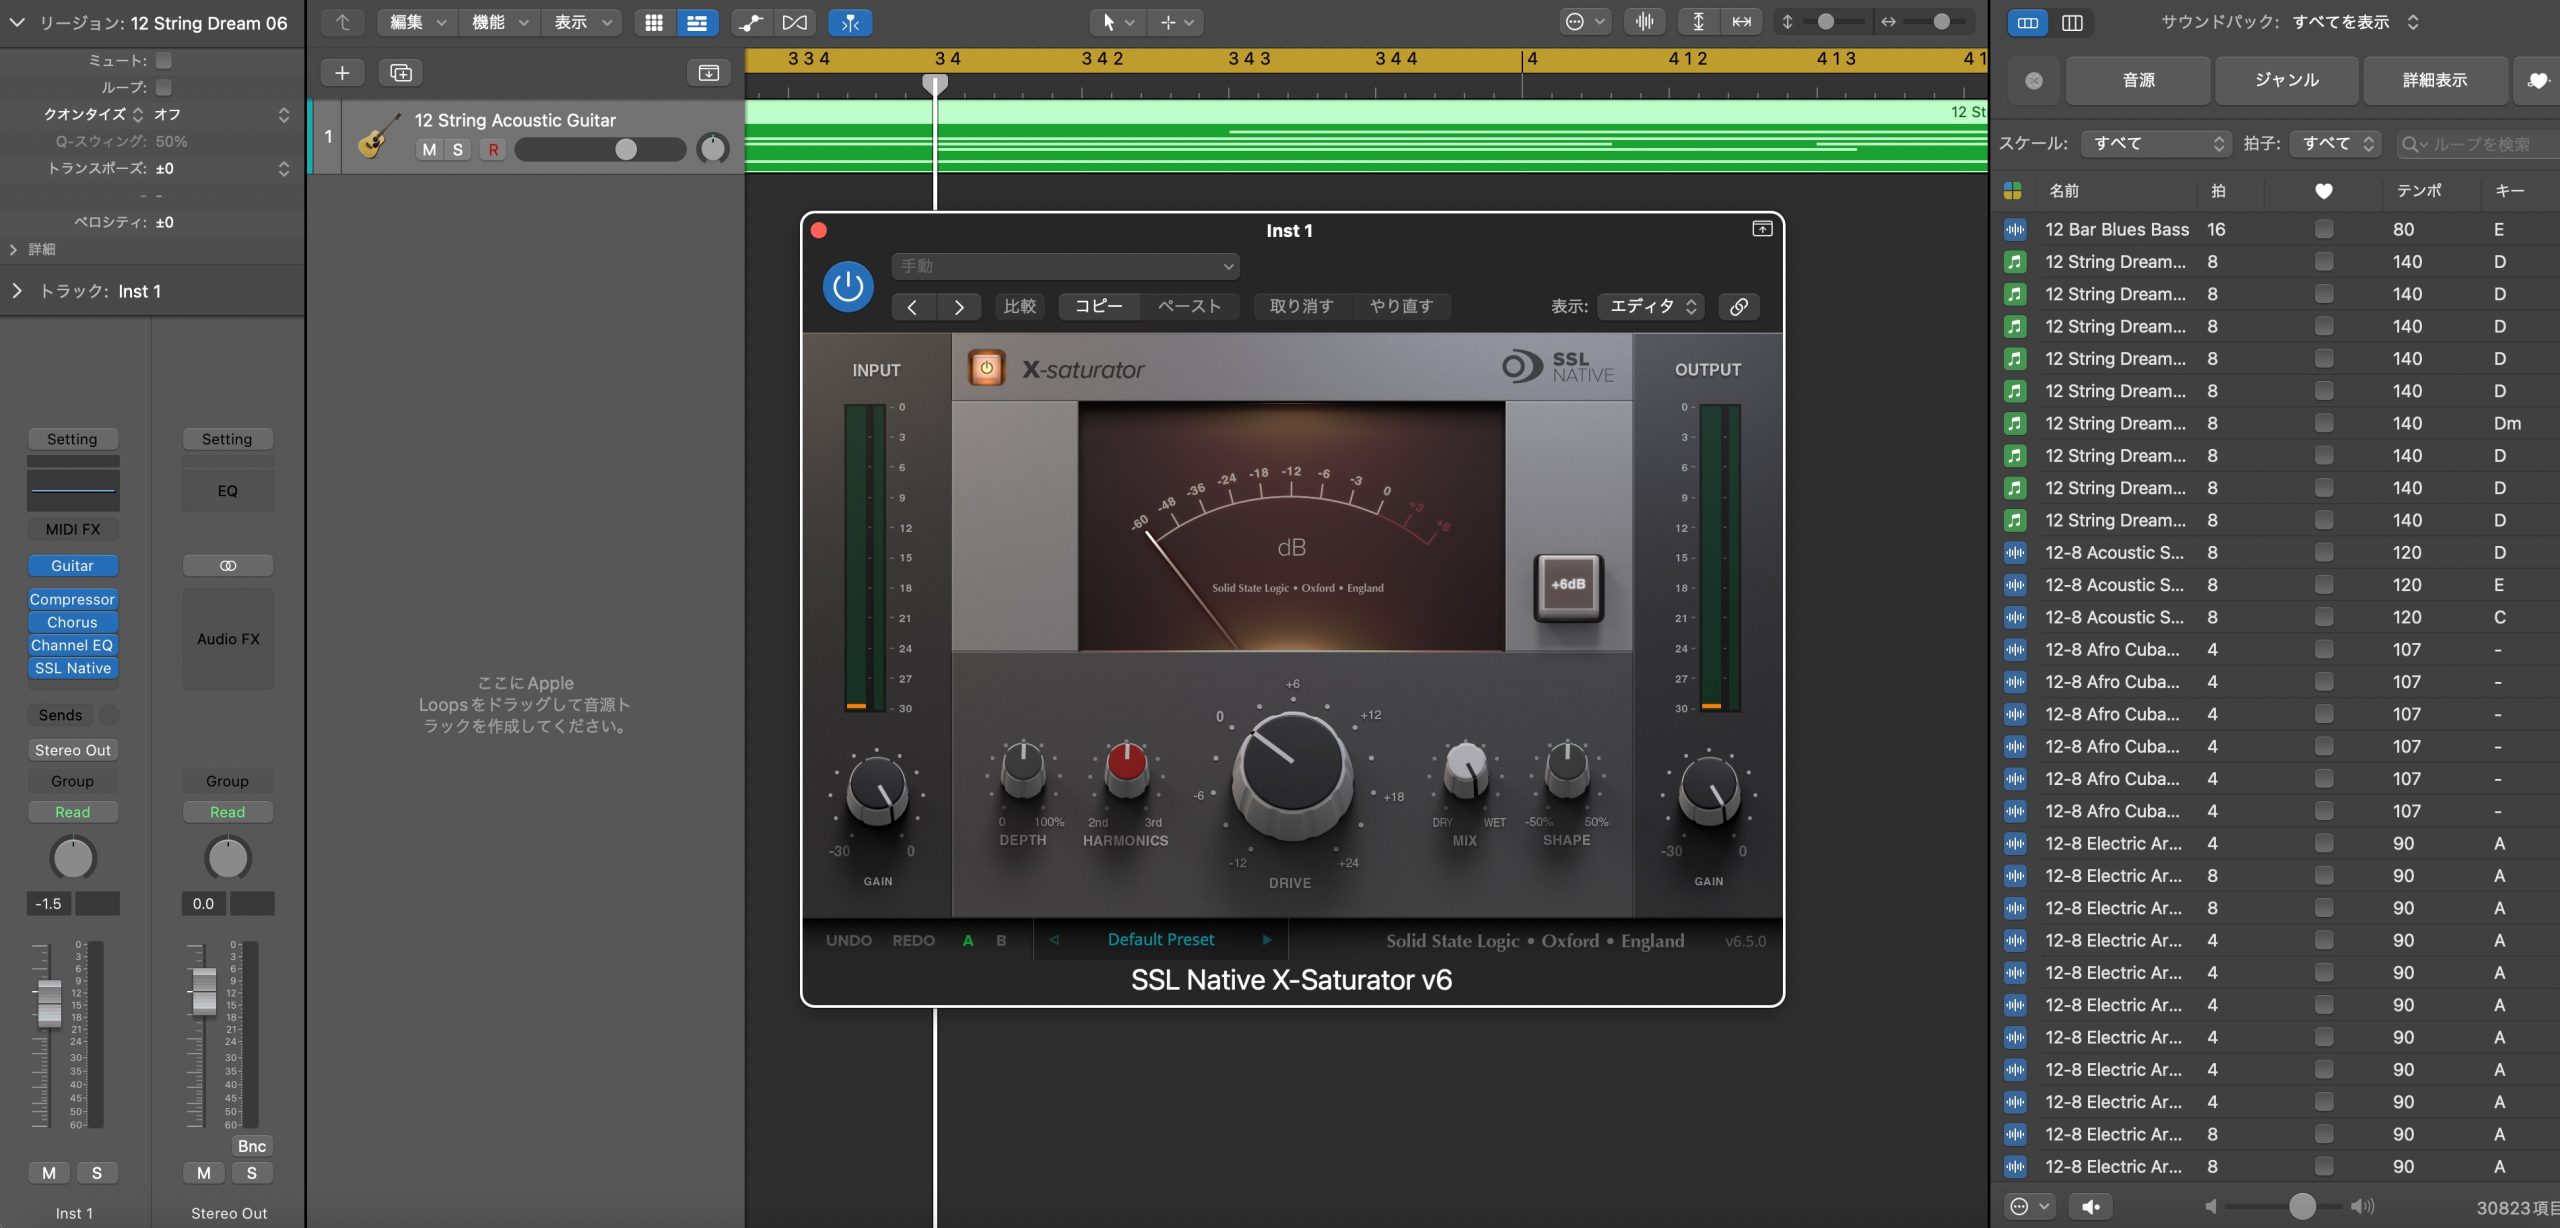Open the 拍子 すべて dropdown
The image size is (2560, 1228).
click(x=2337, y=144)
